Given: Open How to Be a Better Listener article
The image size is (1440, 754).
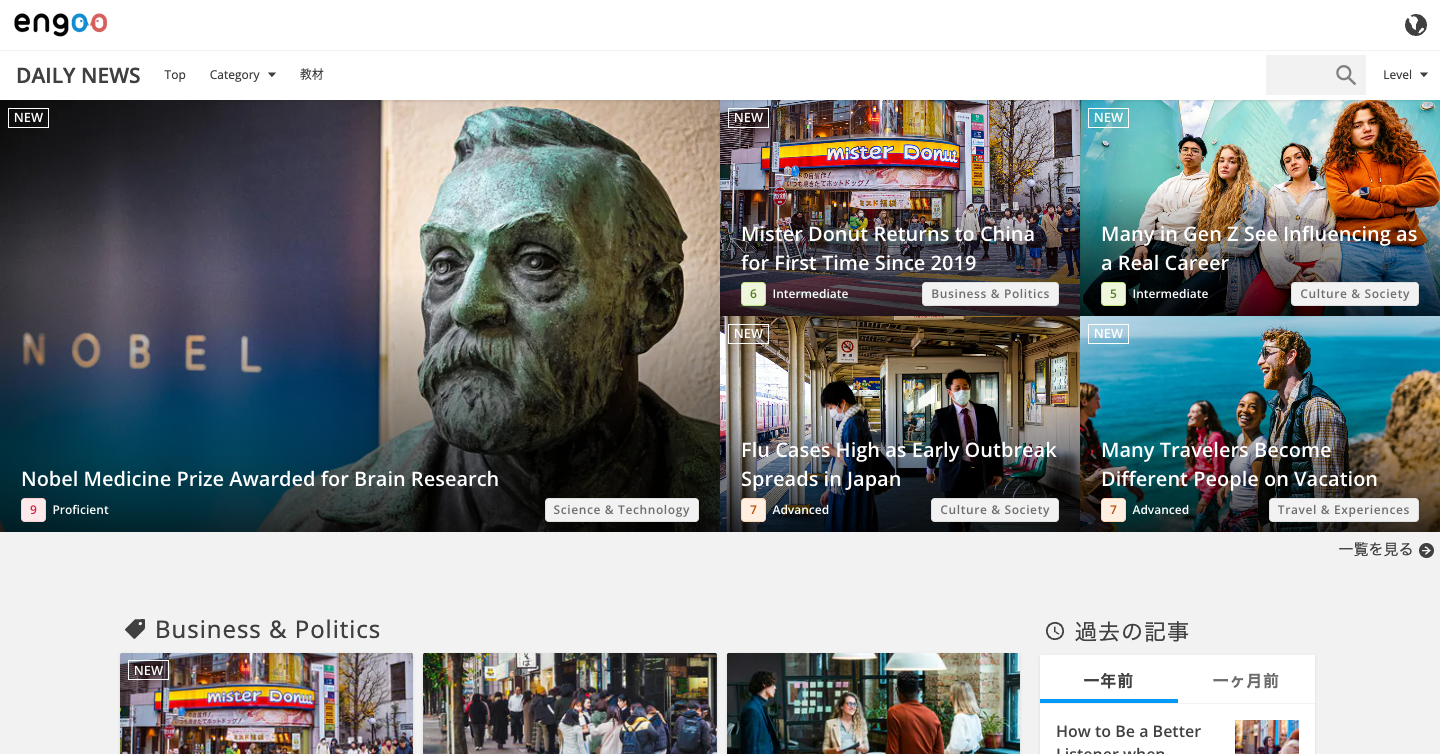Looking at the screenshot, I should [x=1128, y=738].
